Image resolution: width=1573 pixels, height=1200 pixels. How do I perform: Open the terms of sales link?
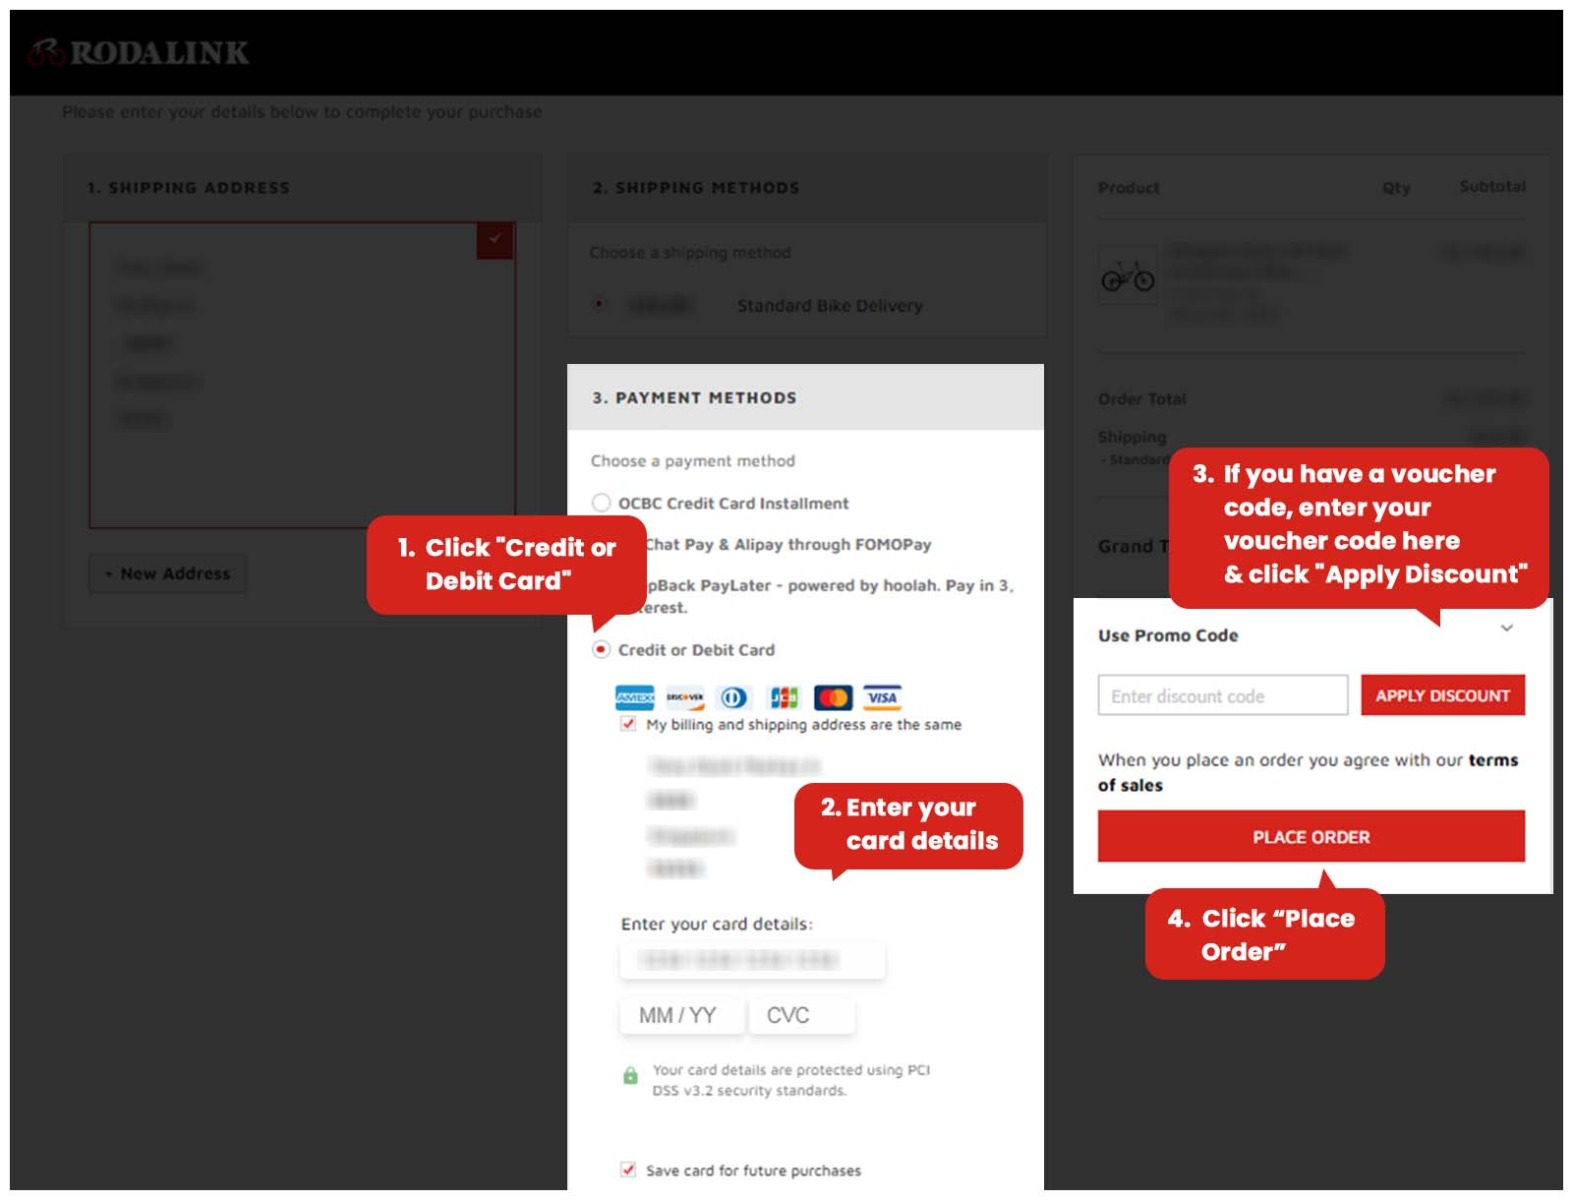(x=1492, y=761)
